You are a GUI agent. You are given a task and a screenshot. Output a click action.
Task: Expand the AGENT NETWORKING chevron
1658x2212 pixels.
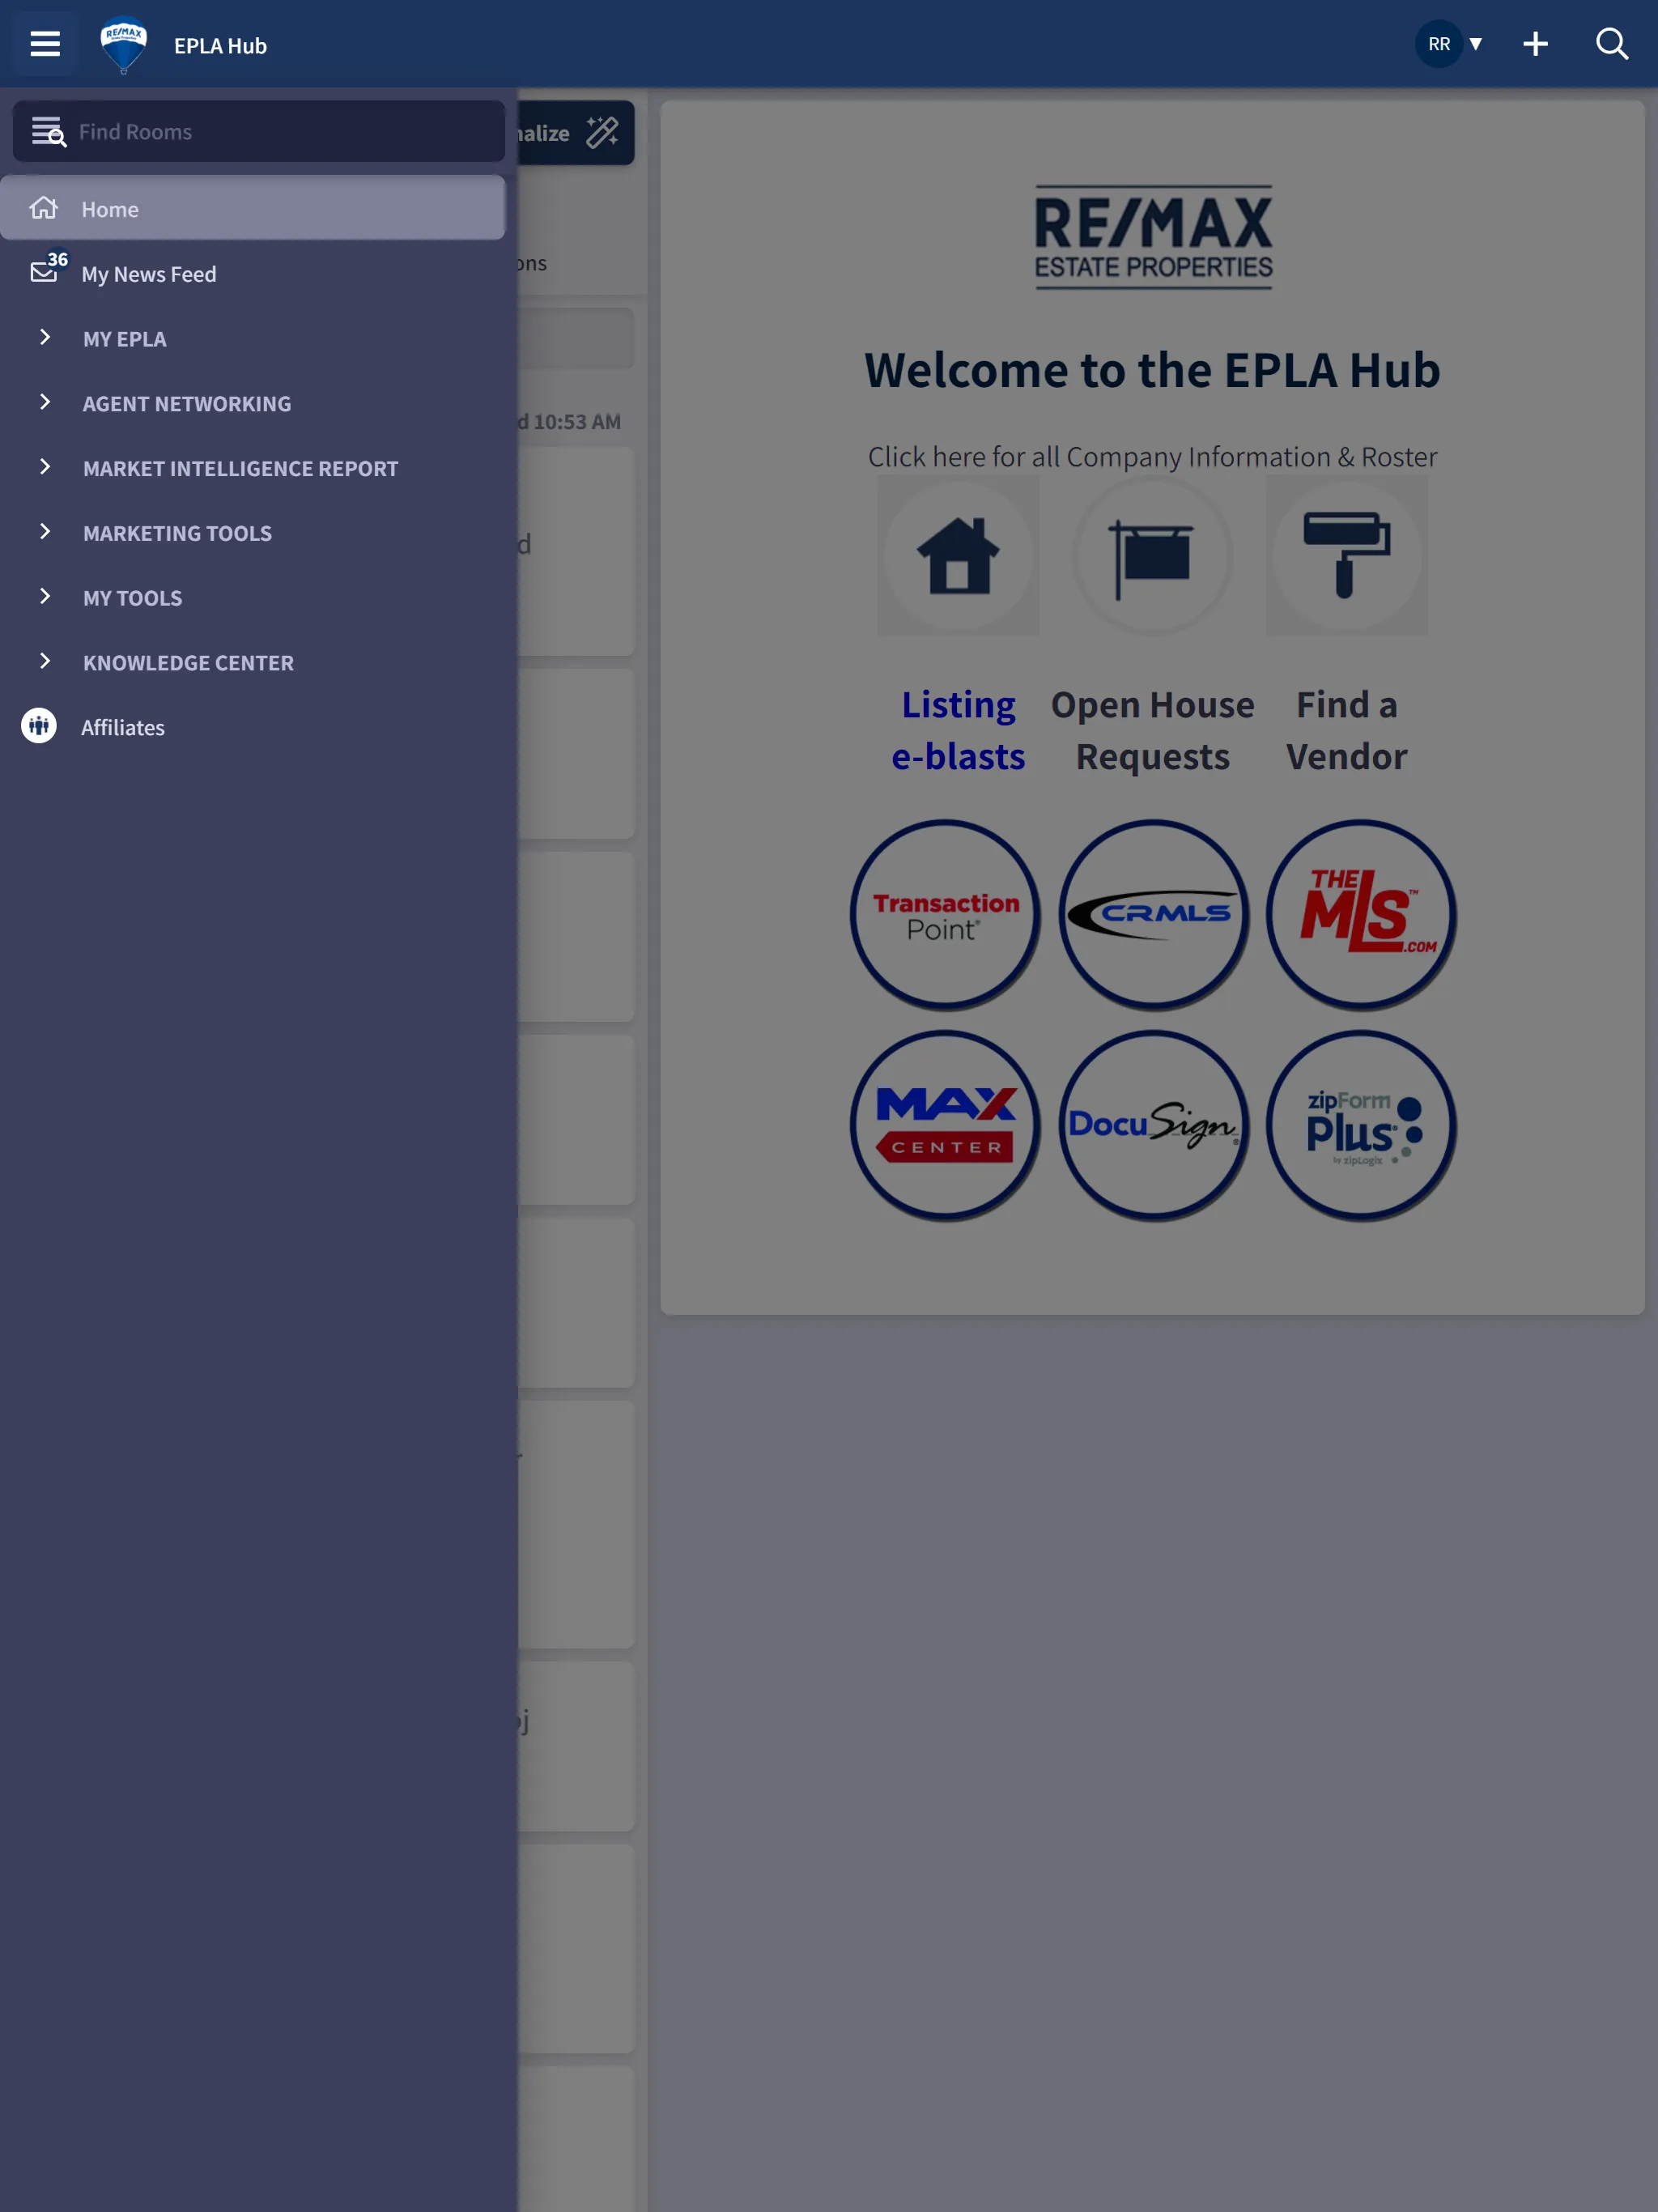click(45, 402)
